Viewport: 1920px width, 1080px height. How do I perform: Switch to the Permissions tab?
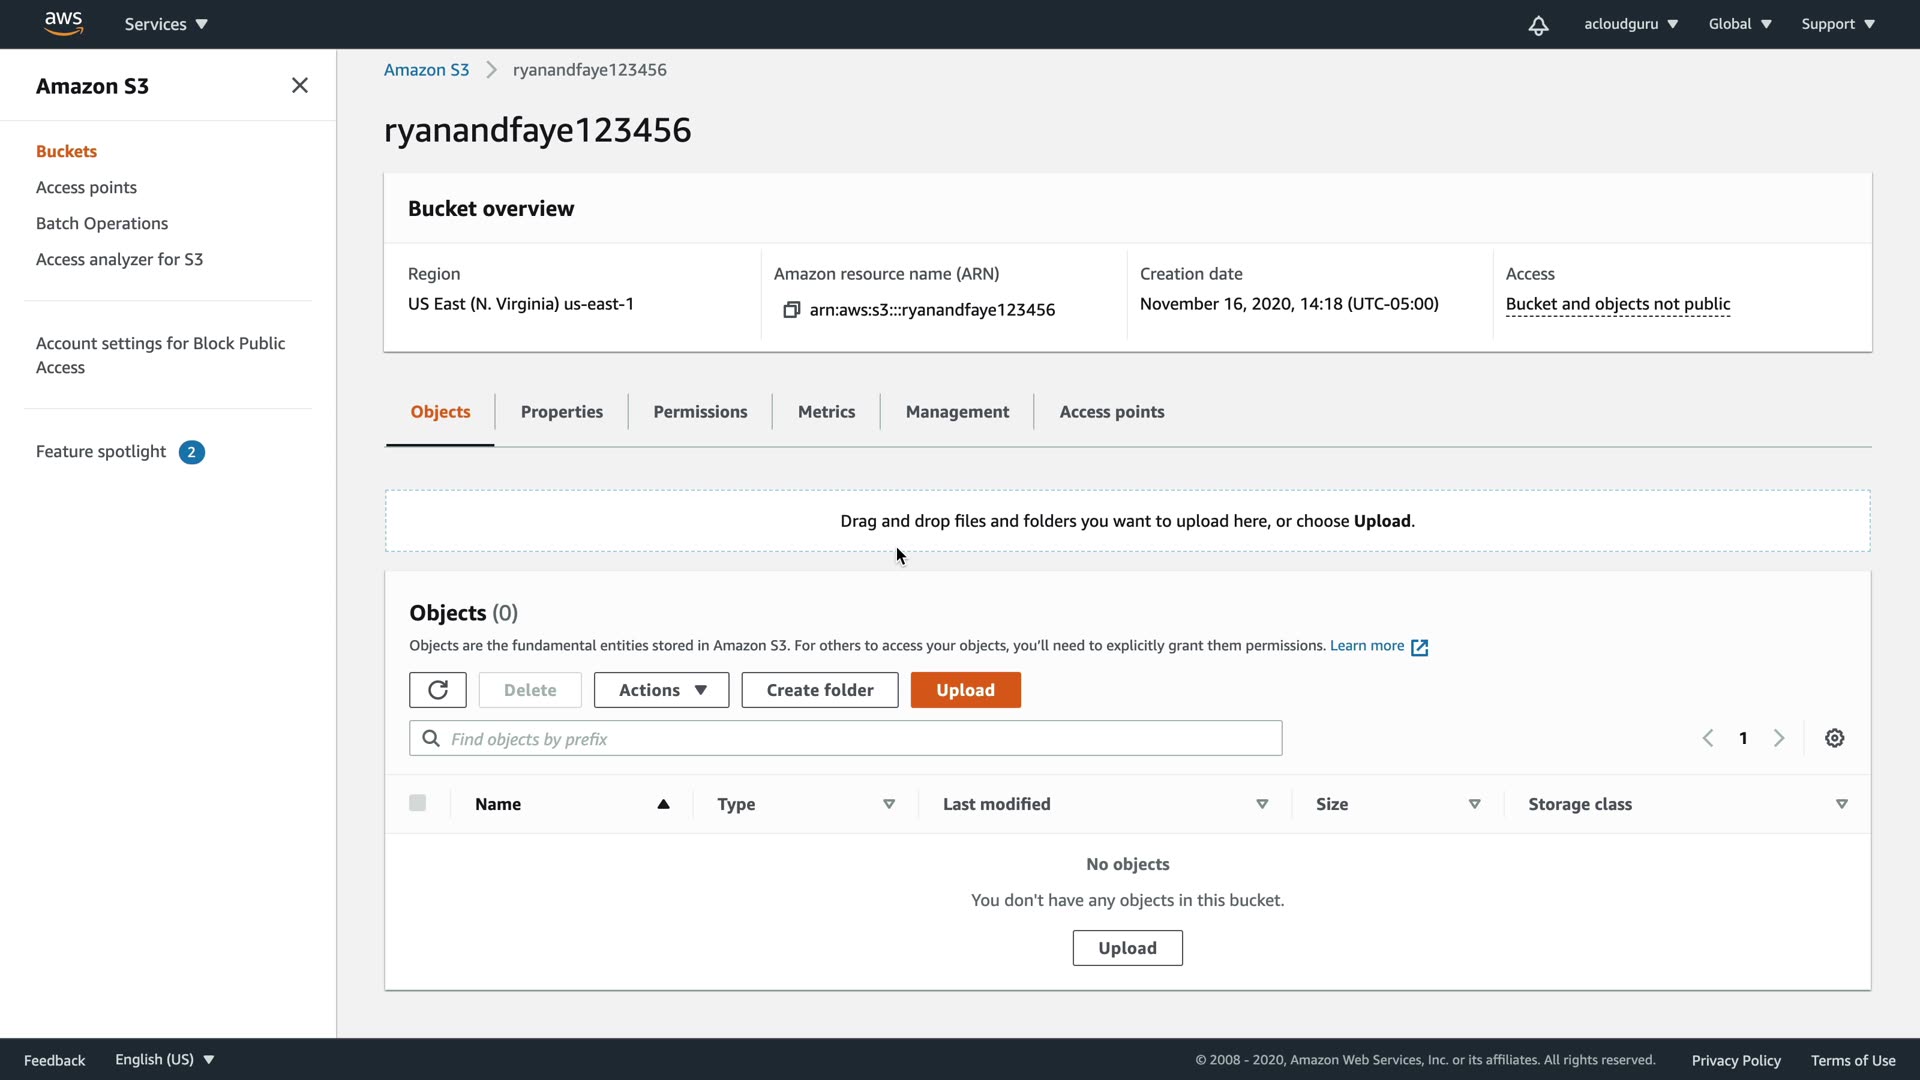(x=700, y=412)
